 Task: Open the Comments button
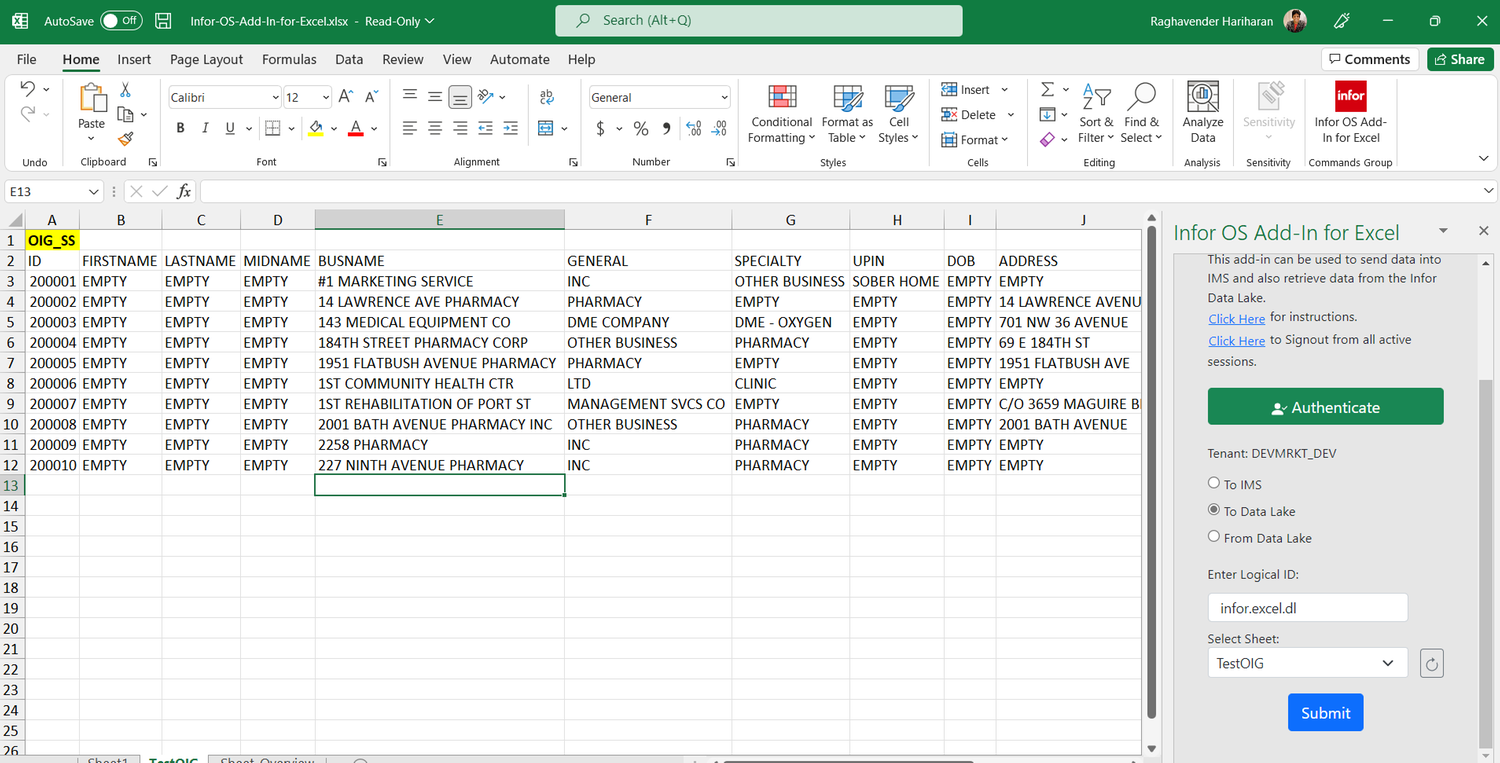(x=1370, y=59)
